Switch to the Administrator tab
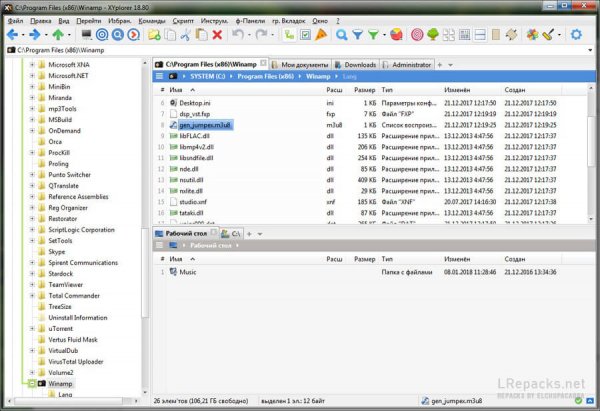600x411 pixels. (407, 65)
